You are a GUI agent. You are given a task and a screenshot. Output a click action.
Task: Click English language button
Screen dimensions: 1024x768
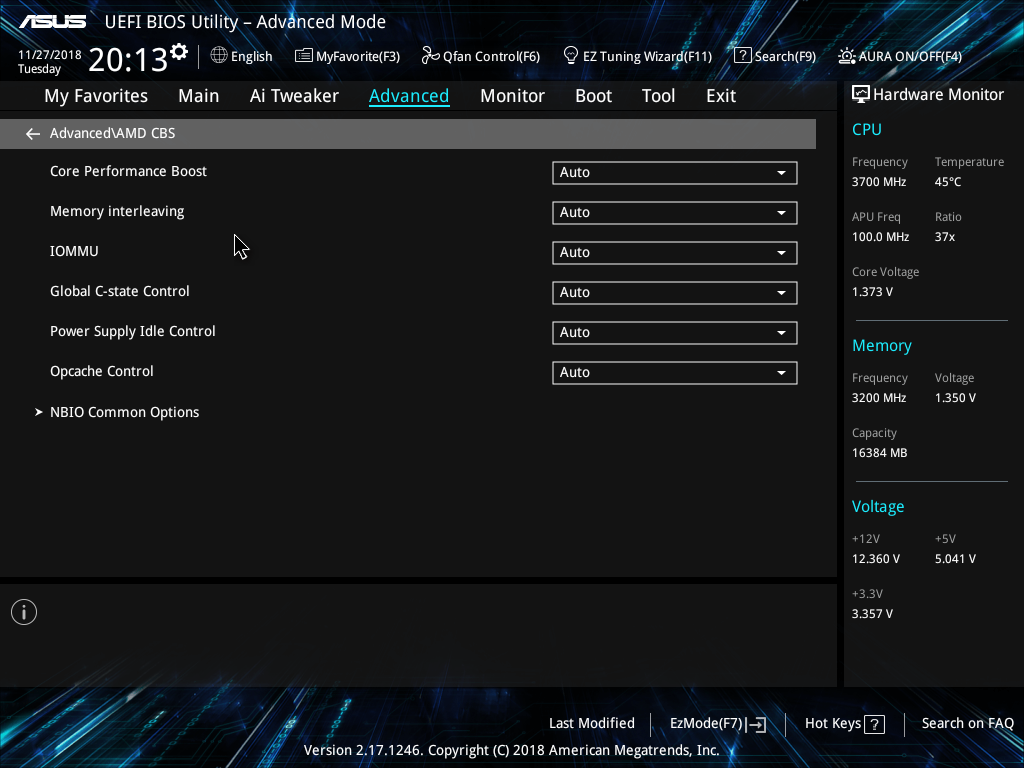[242, 56]
